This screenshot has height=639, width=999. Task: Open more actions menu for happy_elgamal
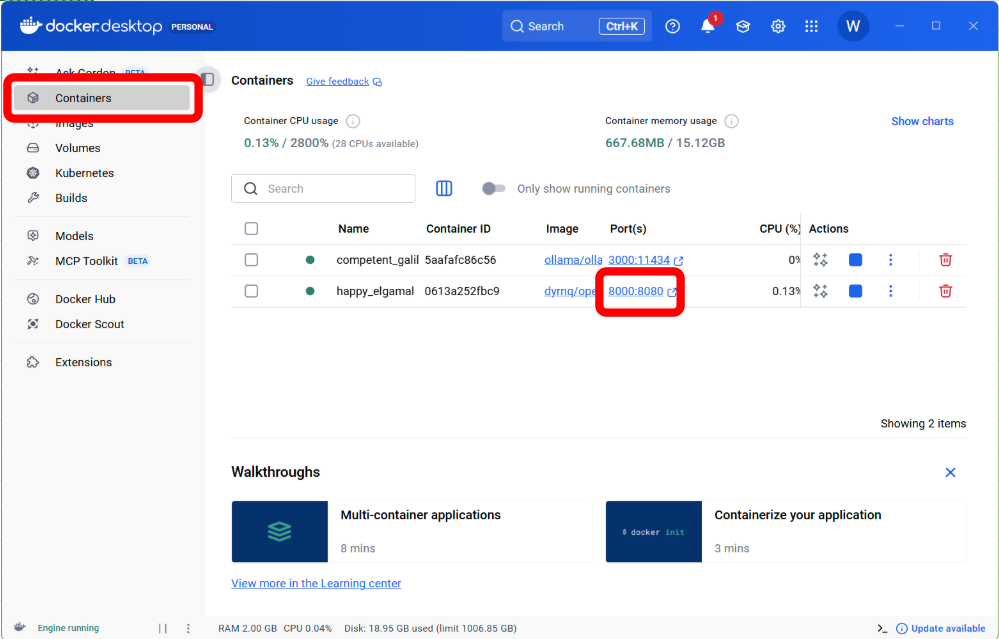click(x=890, y=291)
